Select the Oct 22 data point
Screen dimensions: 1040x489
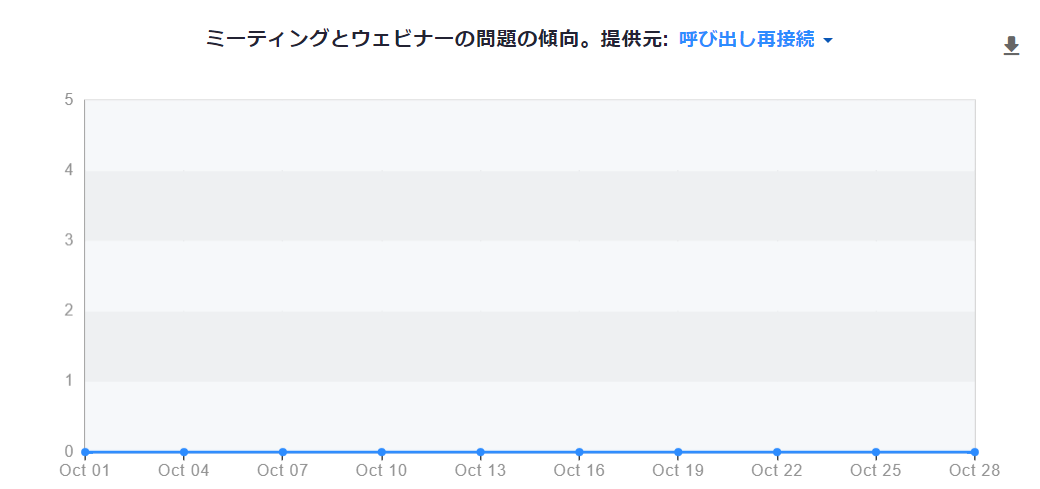pos(777,452)
